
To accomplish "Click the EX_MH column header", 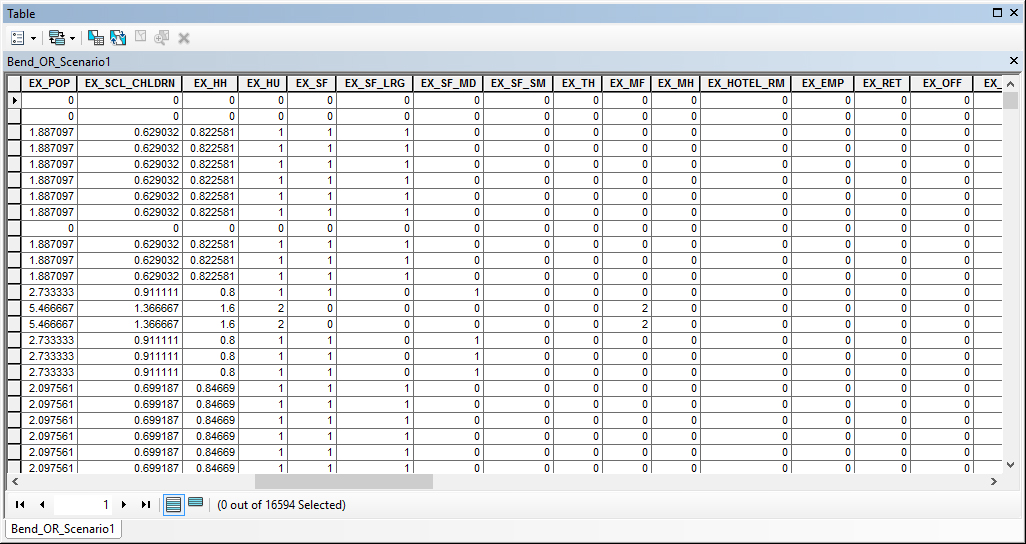I will pos(675,83).
